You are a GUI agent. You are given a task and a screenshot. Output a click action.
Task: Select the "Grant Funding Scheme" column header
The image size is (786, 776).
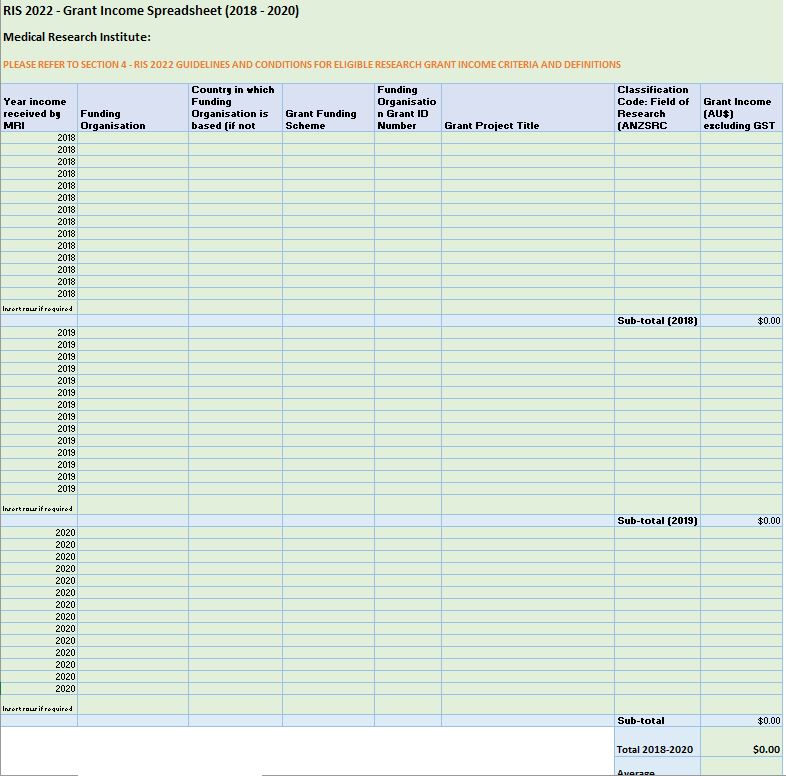pos(328,108)
